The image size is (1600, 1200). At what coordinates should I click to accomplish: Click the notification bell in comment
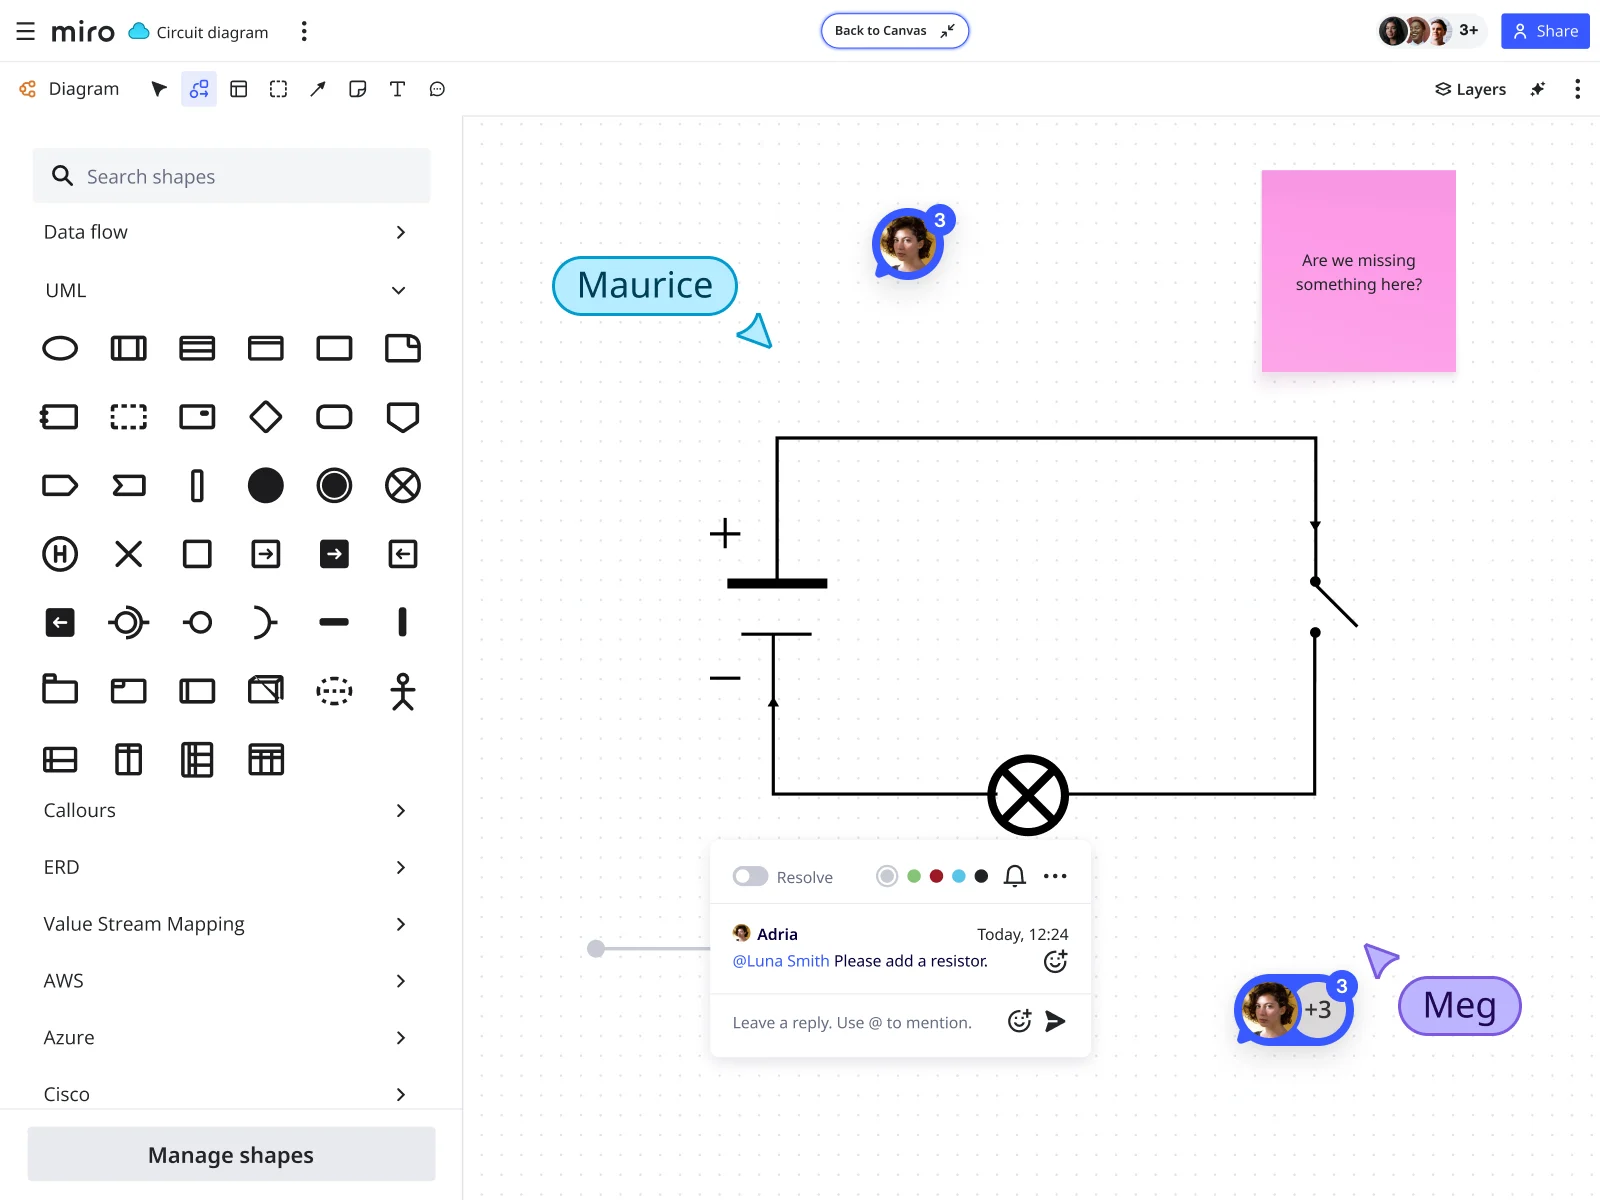(x=1015, y=877)
